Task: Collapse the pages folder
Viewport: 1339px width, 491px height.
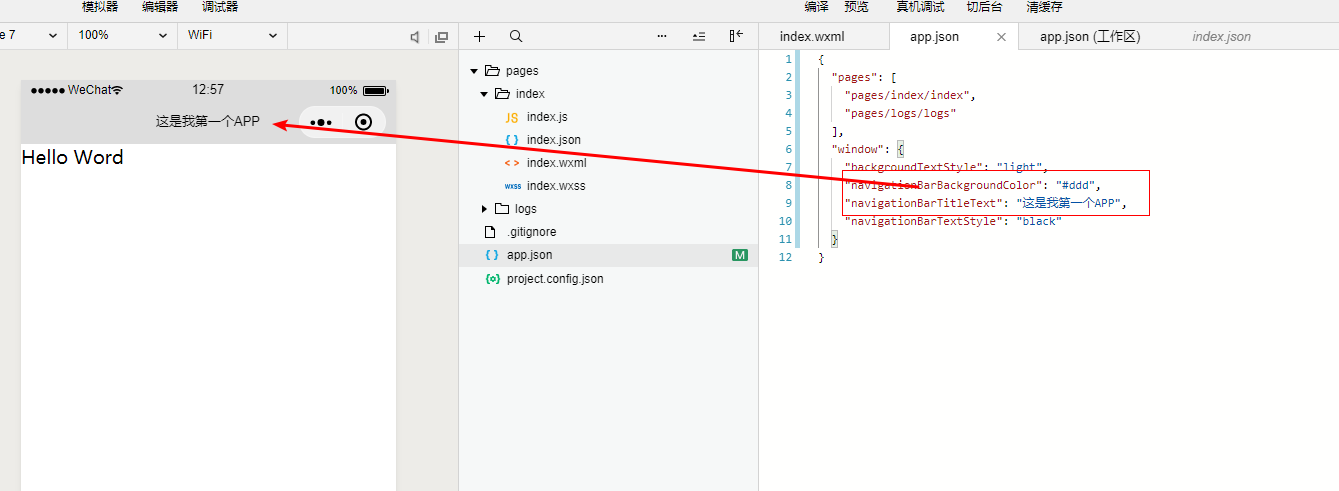Action: [474, 71]
